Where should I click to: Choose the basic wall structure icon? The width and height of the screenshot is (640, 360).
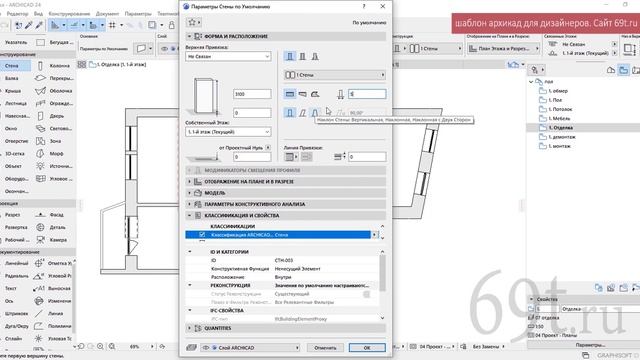point(290,56)
